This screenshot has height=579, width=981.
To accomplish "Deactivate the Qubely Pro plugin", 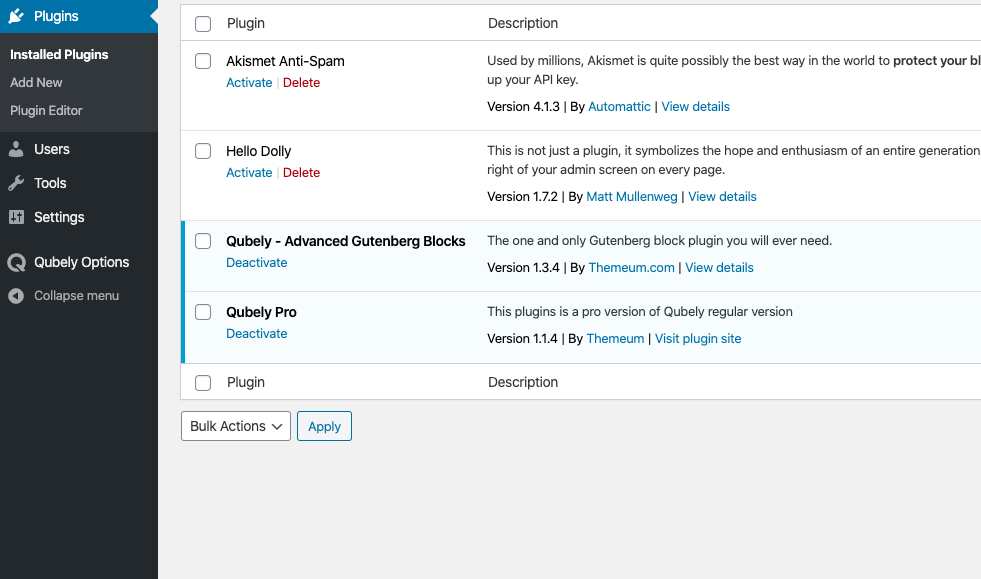I will tap(256, 334).
